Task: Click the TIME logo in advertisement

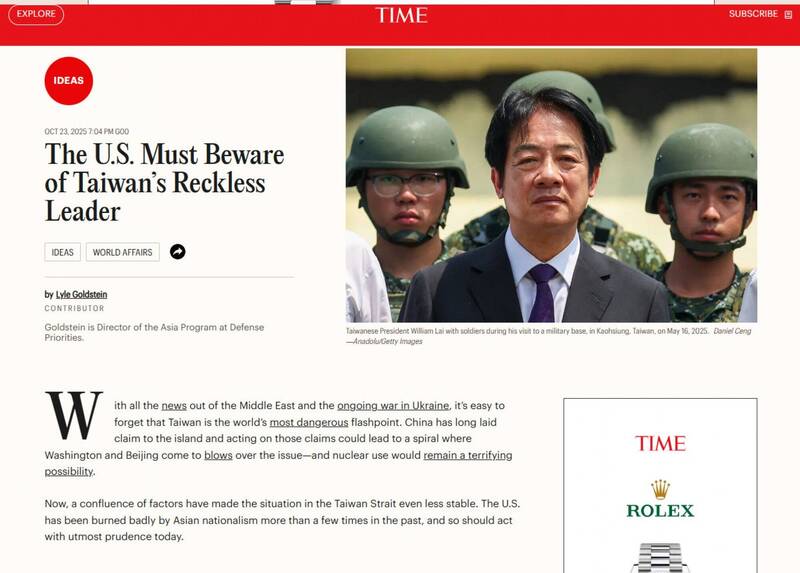Action: tap(660, 443)
